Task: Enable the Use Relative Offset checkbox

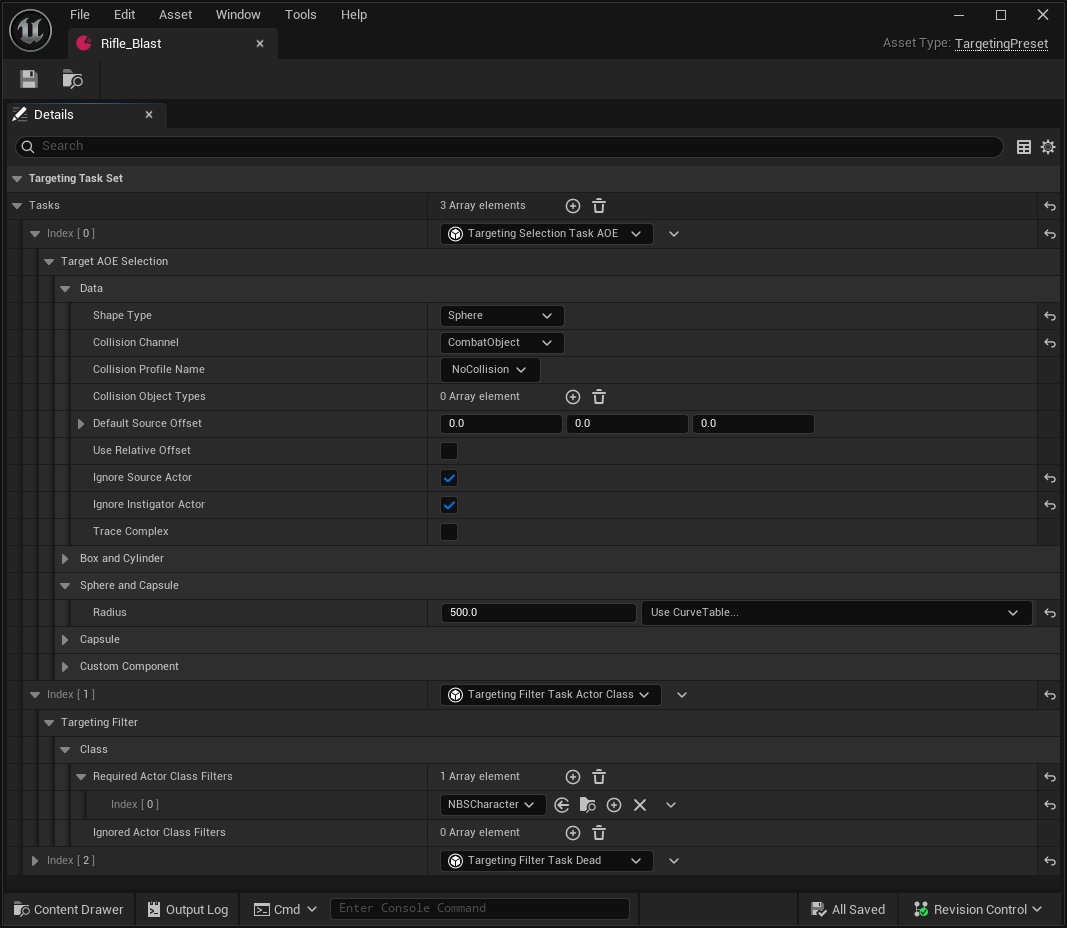Action: click(x=449, y=451)
